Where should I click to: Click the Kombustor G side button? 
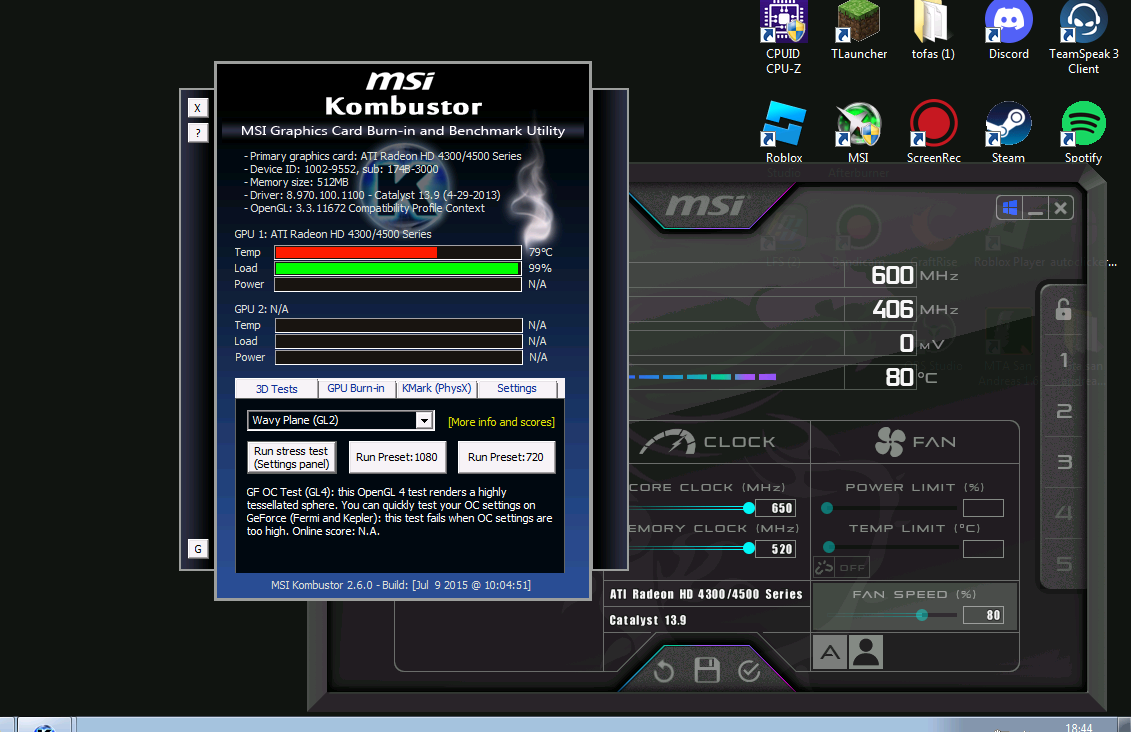point(198,549)
